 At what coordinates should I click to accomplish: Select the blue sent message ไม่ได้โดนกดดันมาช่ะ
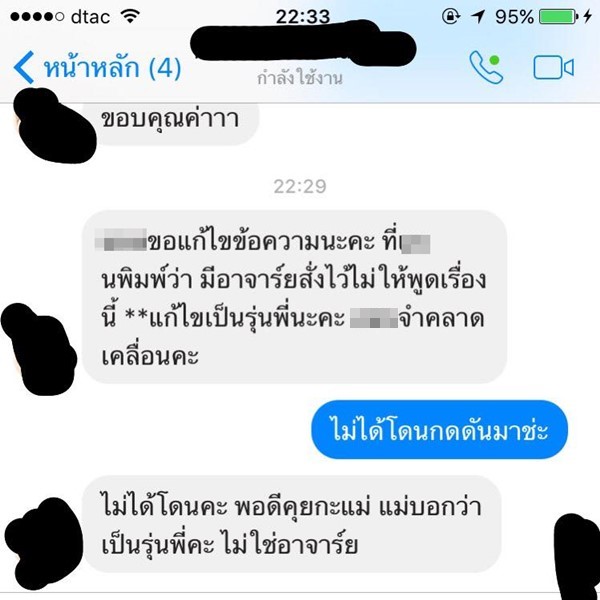pos(440,429)
